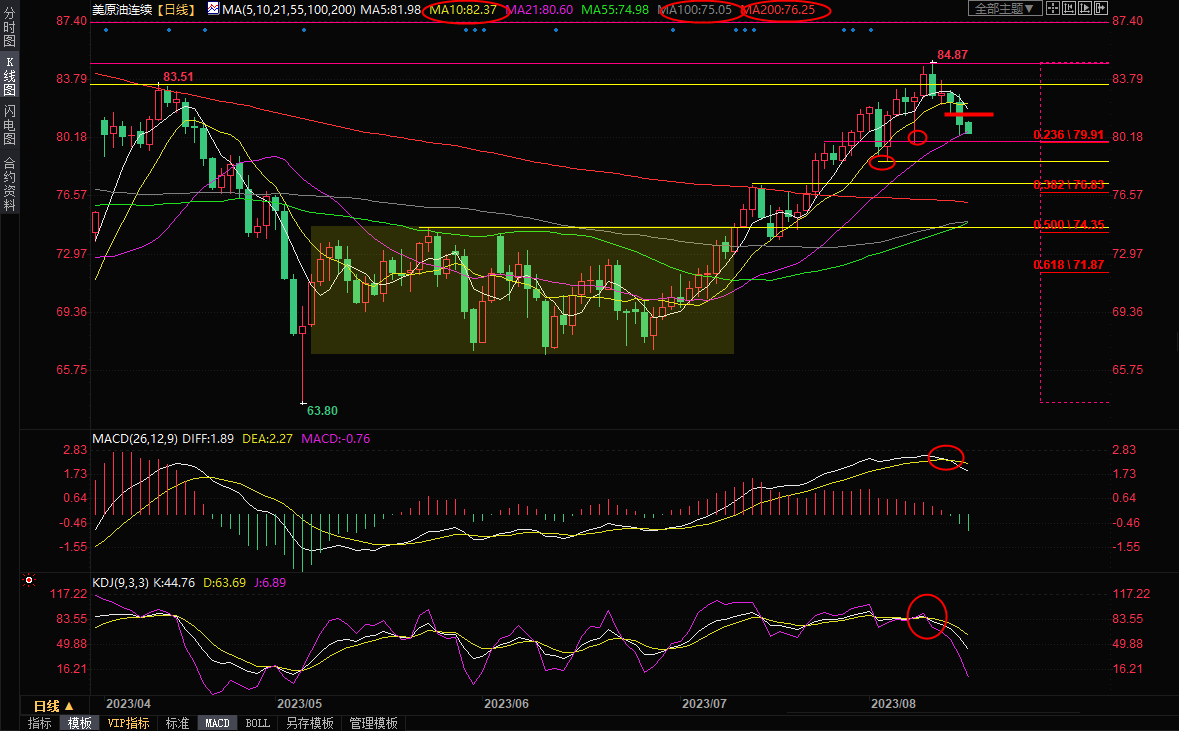Select the 标准 indicator set
This screenshot has width=1179, height=731.
click(177, 723)
